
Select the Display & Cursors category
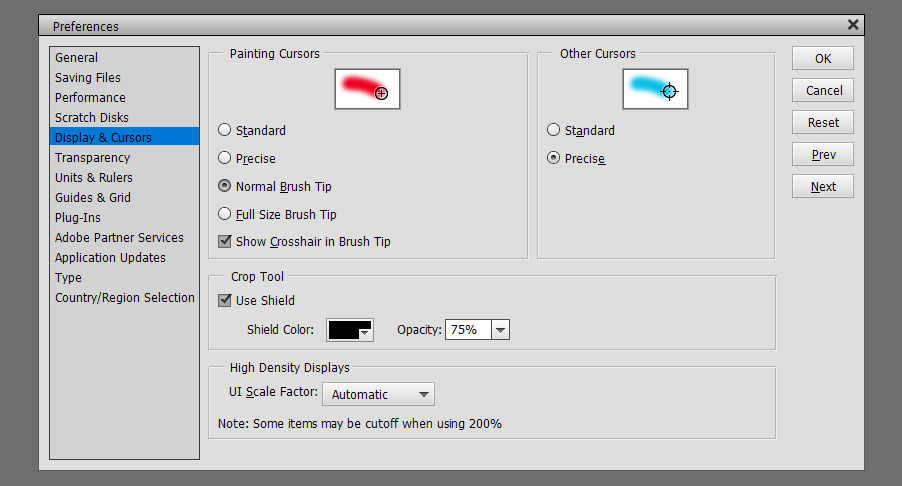[124, 137]
